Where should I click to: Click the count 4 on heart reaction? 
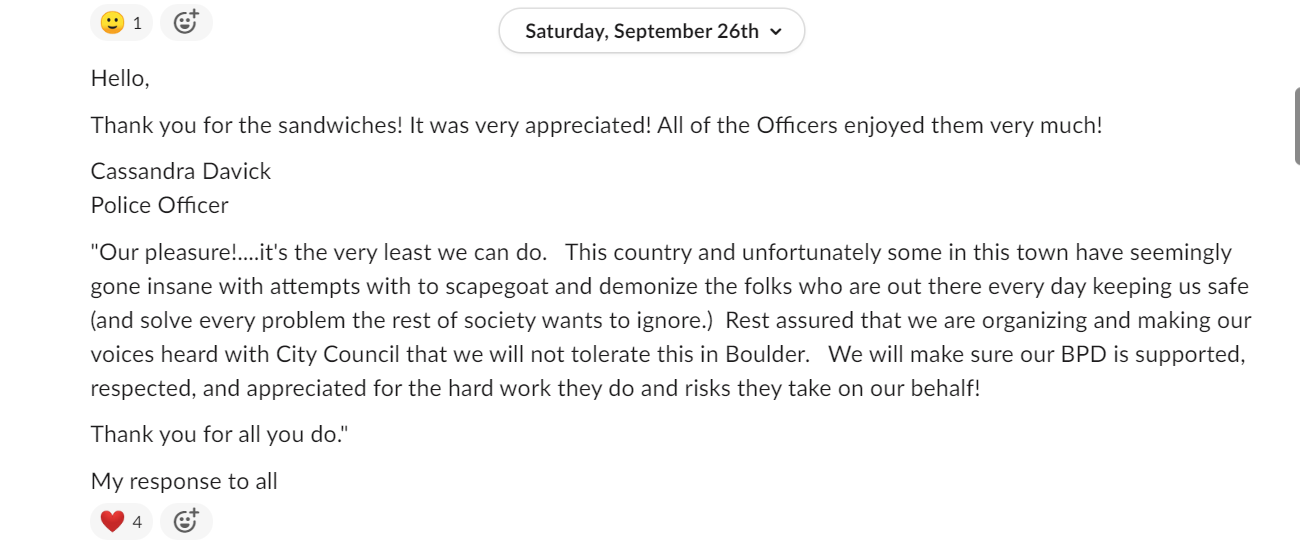pyautogui.click(x=137, y=521)
